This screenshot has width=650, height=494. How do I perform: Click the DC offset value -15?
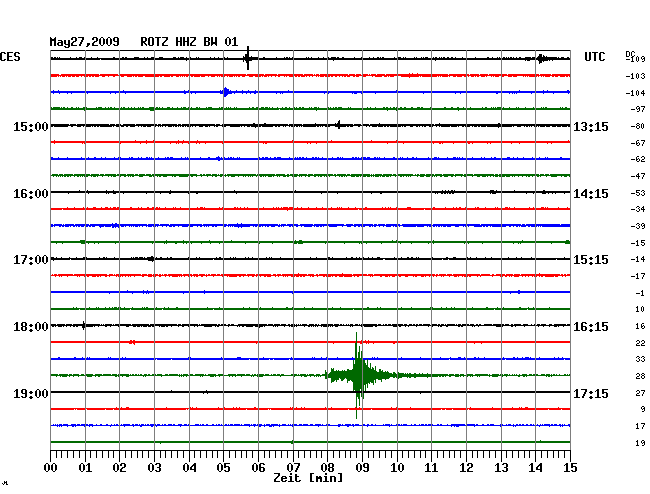pyautogui.click(x=638, y=243)
